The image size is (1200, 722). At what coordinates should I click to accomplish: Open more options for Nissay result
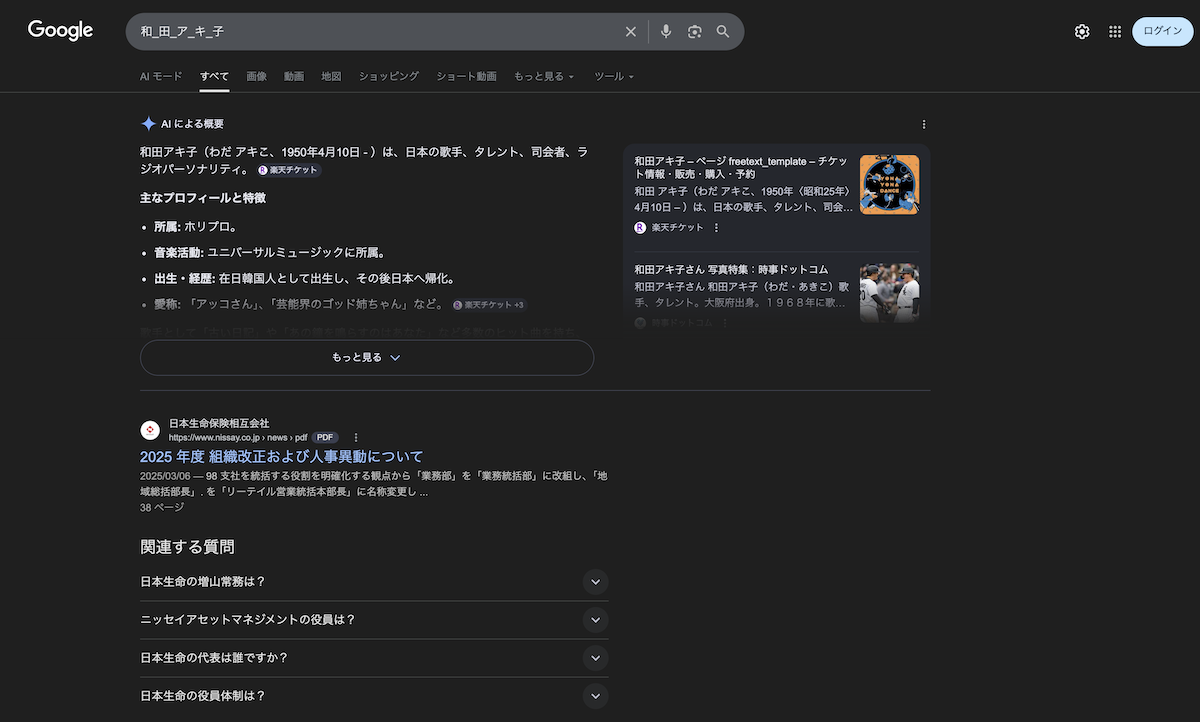(356, 437)
